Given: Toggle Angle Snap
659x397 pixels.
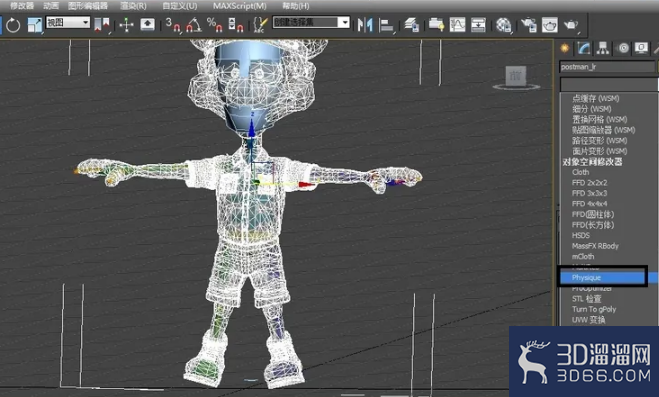Looking at the screenshot, I should pyautogui.click(x=194, y=25).
